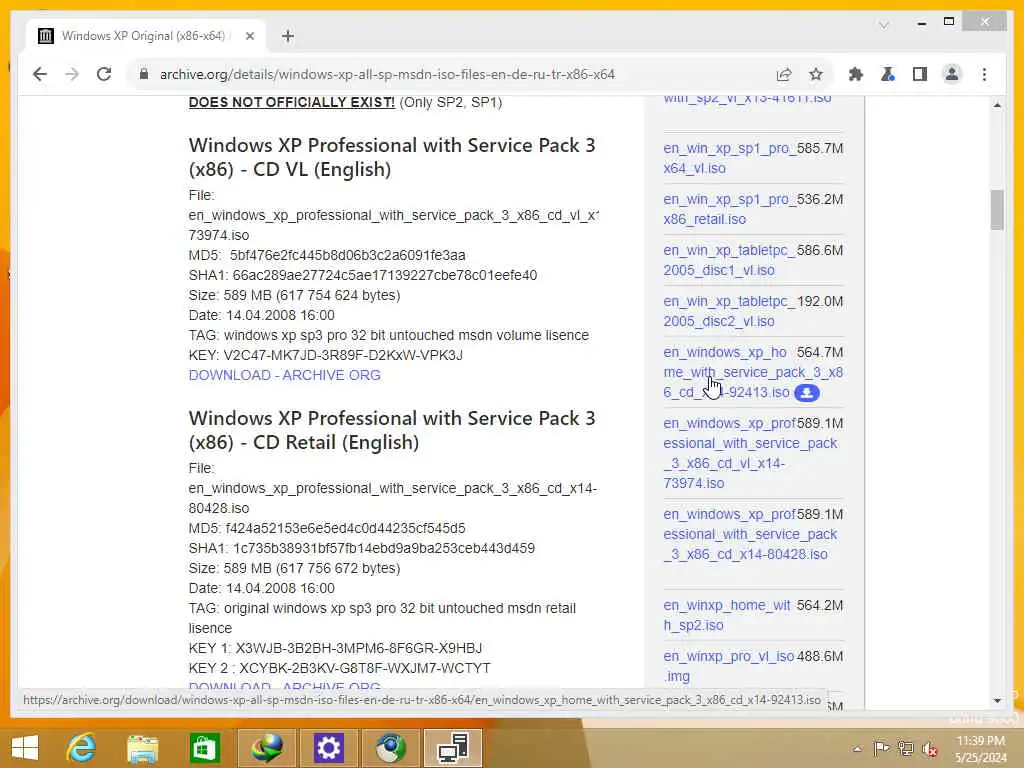Download professional SP3 x14-80428.iso
Image resolution: width=1024 pixels, height=768 pixels.
coord(750,534)
